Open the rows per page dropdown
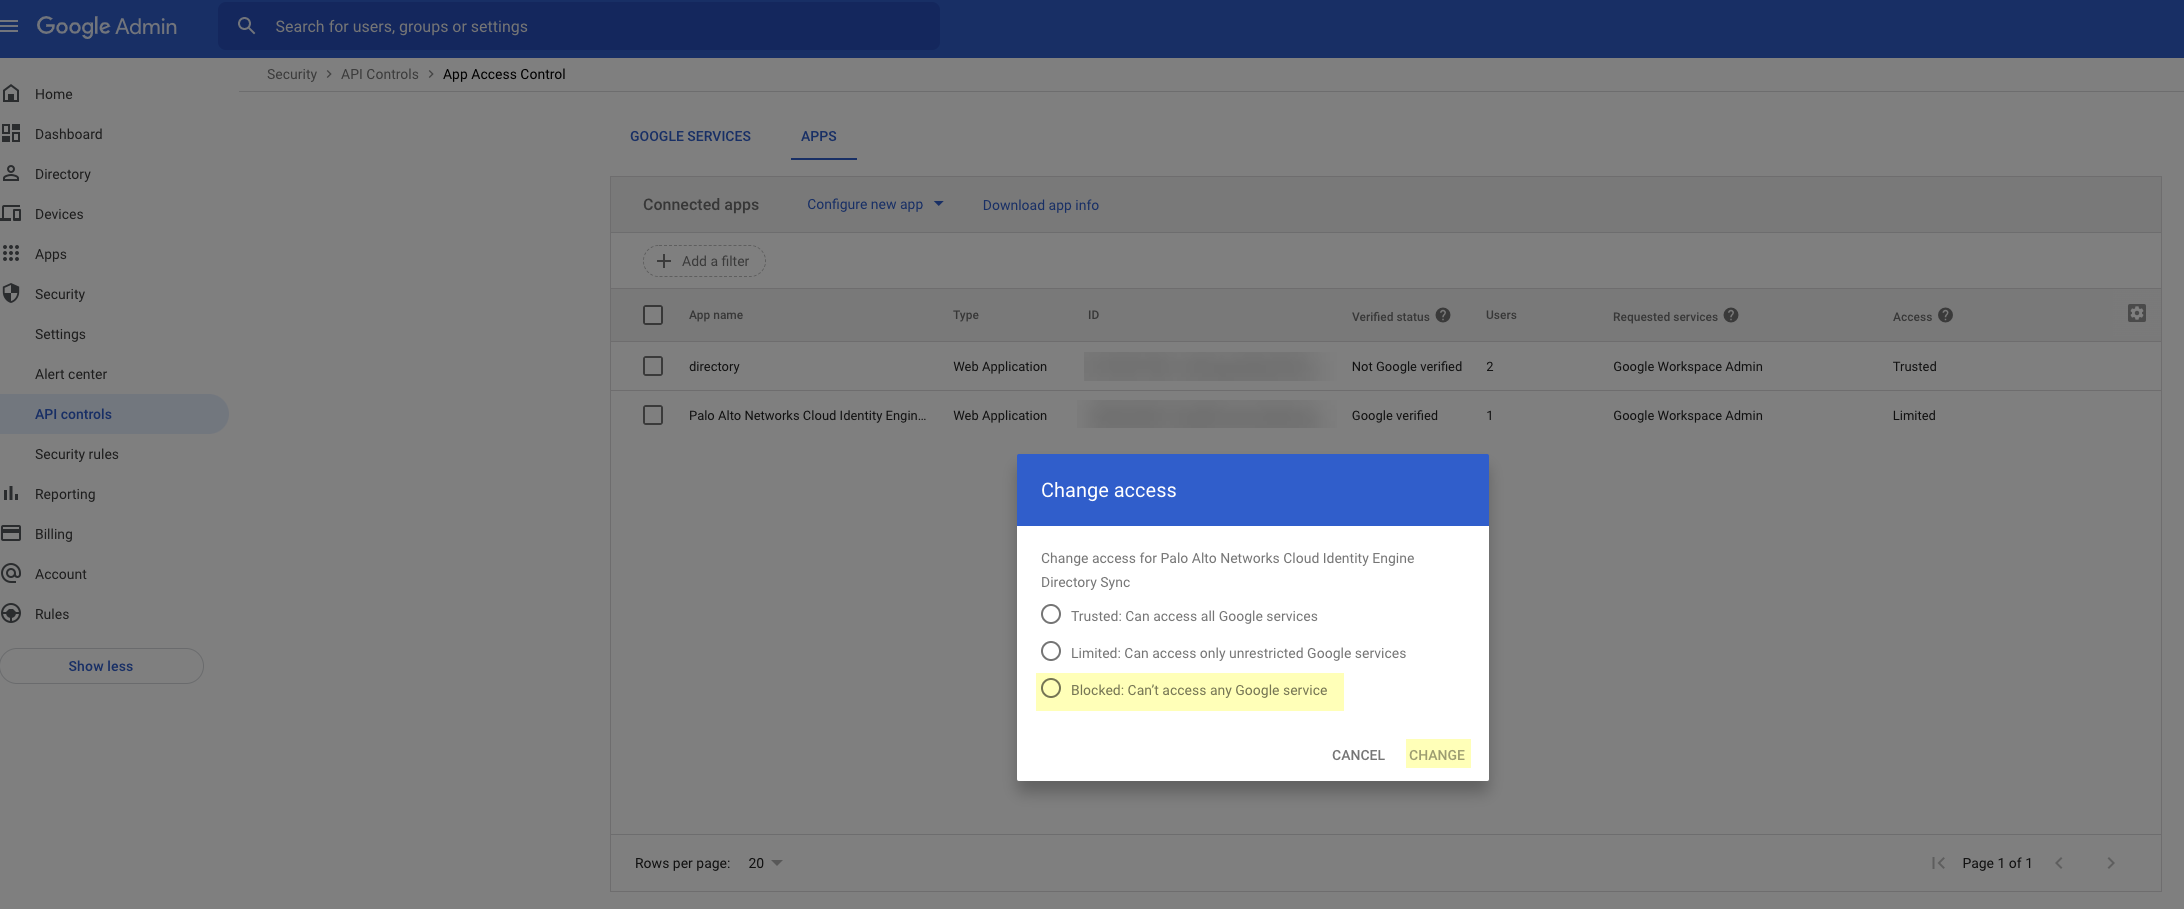This screenshot has width=2184, height=909. [x=765, y=863]
